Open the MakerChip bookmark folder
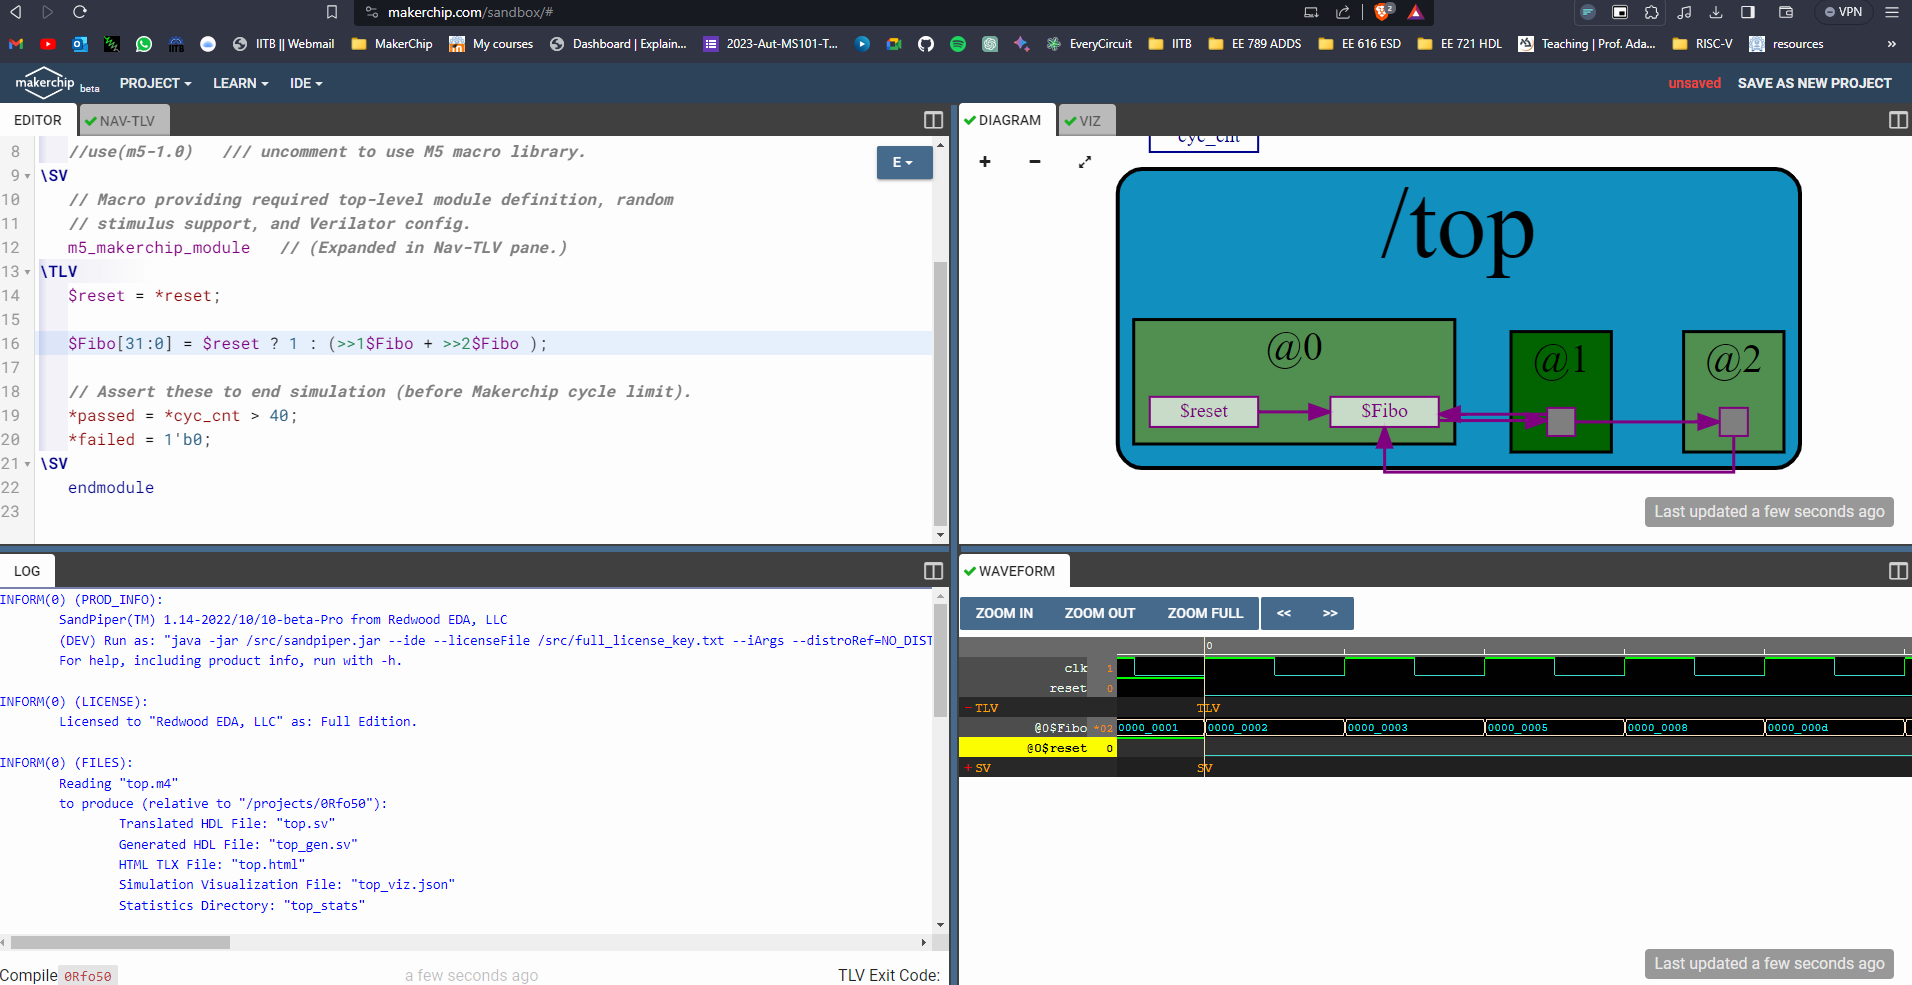This screenshot has height=985, width=1912. coord(392,44)
